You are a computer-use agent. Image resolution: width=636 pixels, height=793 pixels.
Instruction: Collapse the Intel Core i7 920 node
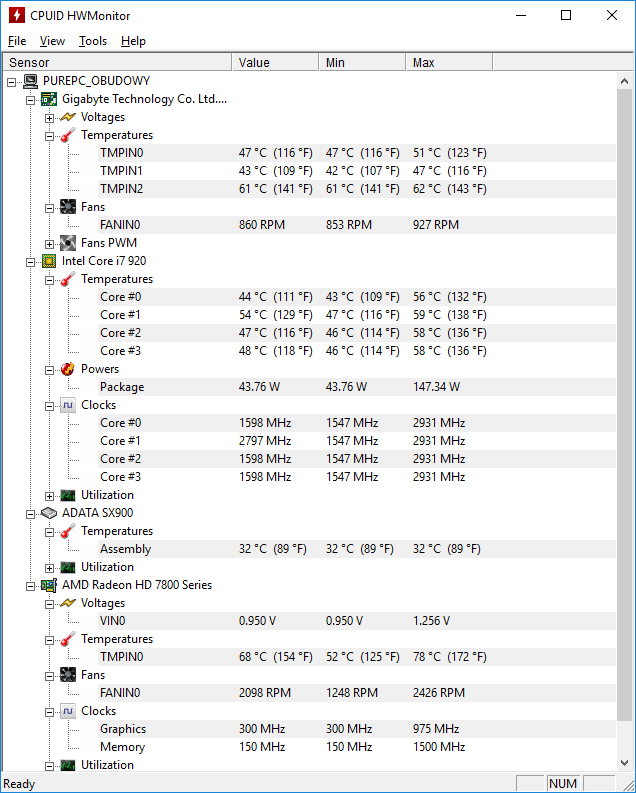coord(30,262)
